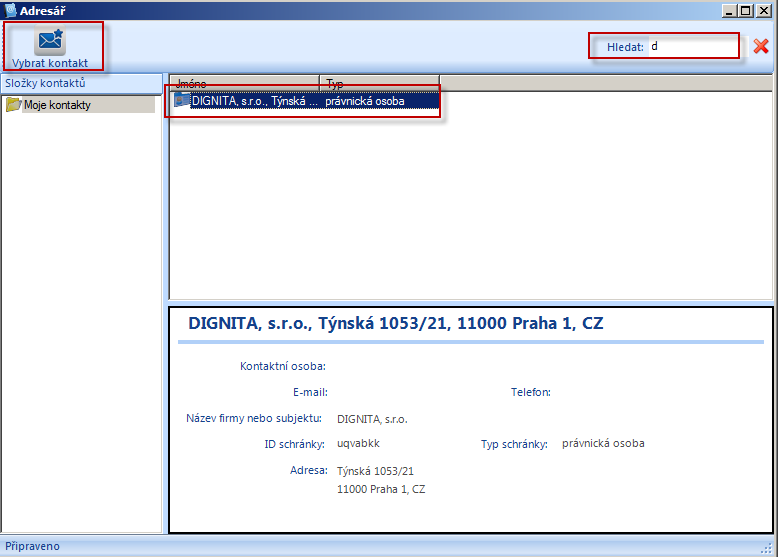Minimize the Adresář window
Image resolution: width=778 pixels, height=557 pixels.
pyautogui.click(x=729, y=10)
